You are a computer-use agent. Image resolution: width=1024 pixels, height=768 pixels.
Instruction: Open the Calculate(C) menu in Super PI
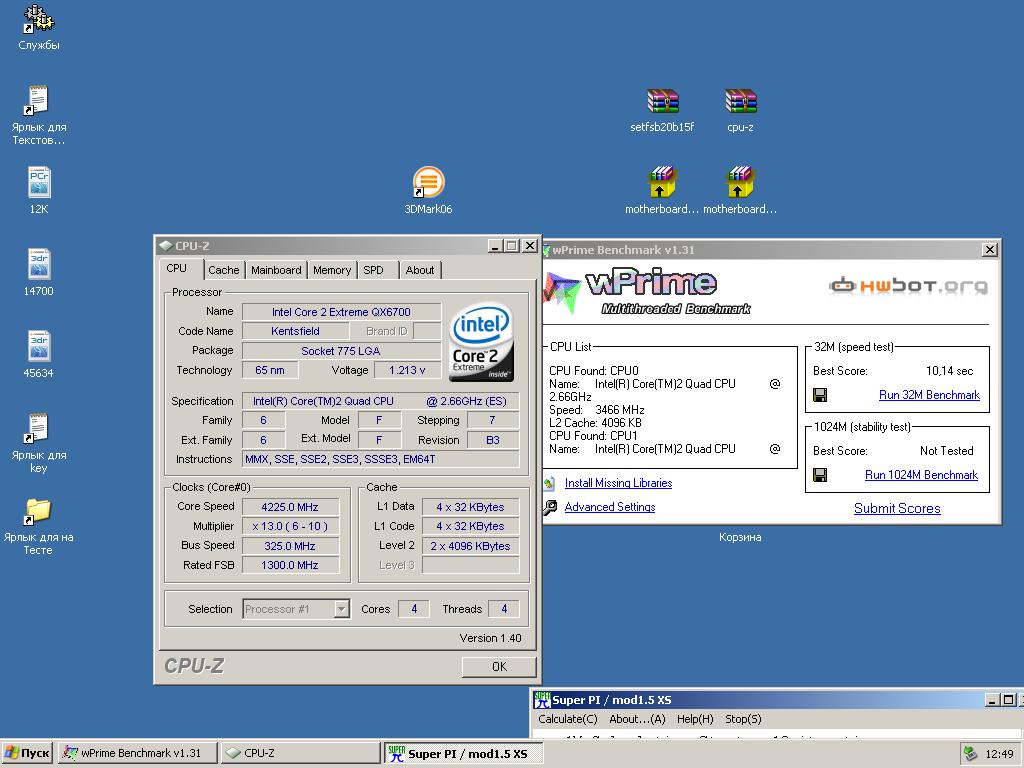click(x=568, y=719)
